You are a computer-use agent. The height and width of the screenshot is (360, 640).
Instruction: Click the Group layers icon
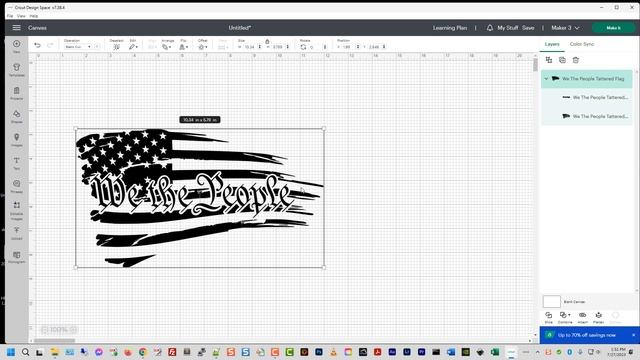pos(549,60)
